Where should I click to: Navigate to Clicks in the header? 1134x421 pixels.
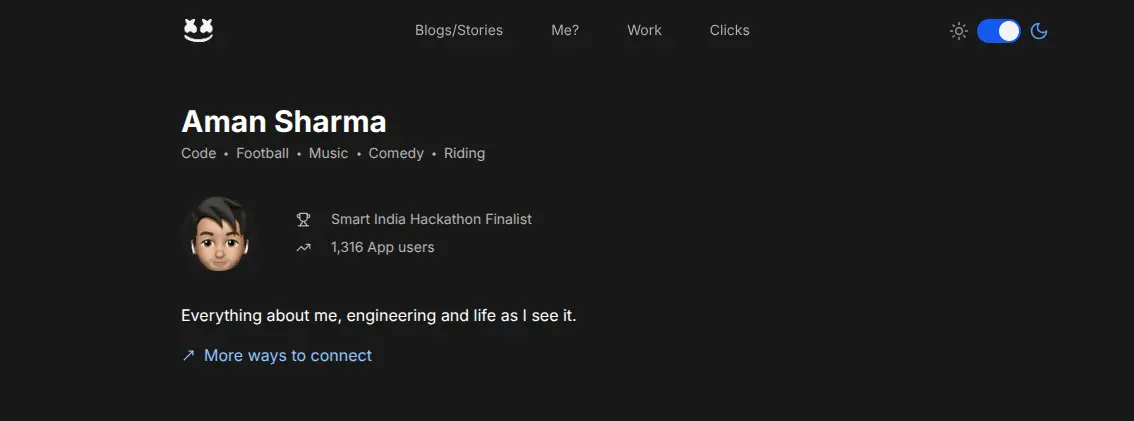(x=729, y=30)
